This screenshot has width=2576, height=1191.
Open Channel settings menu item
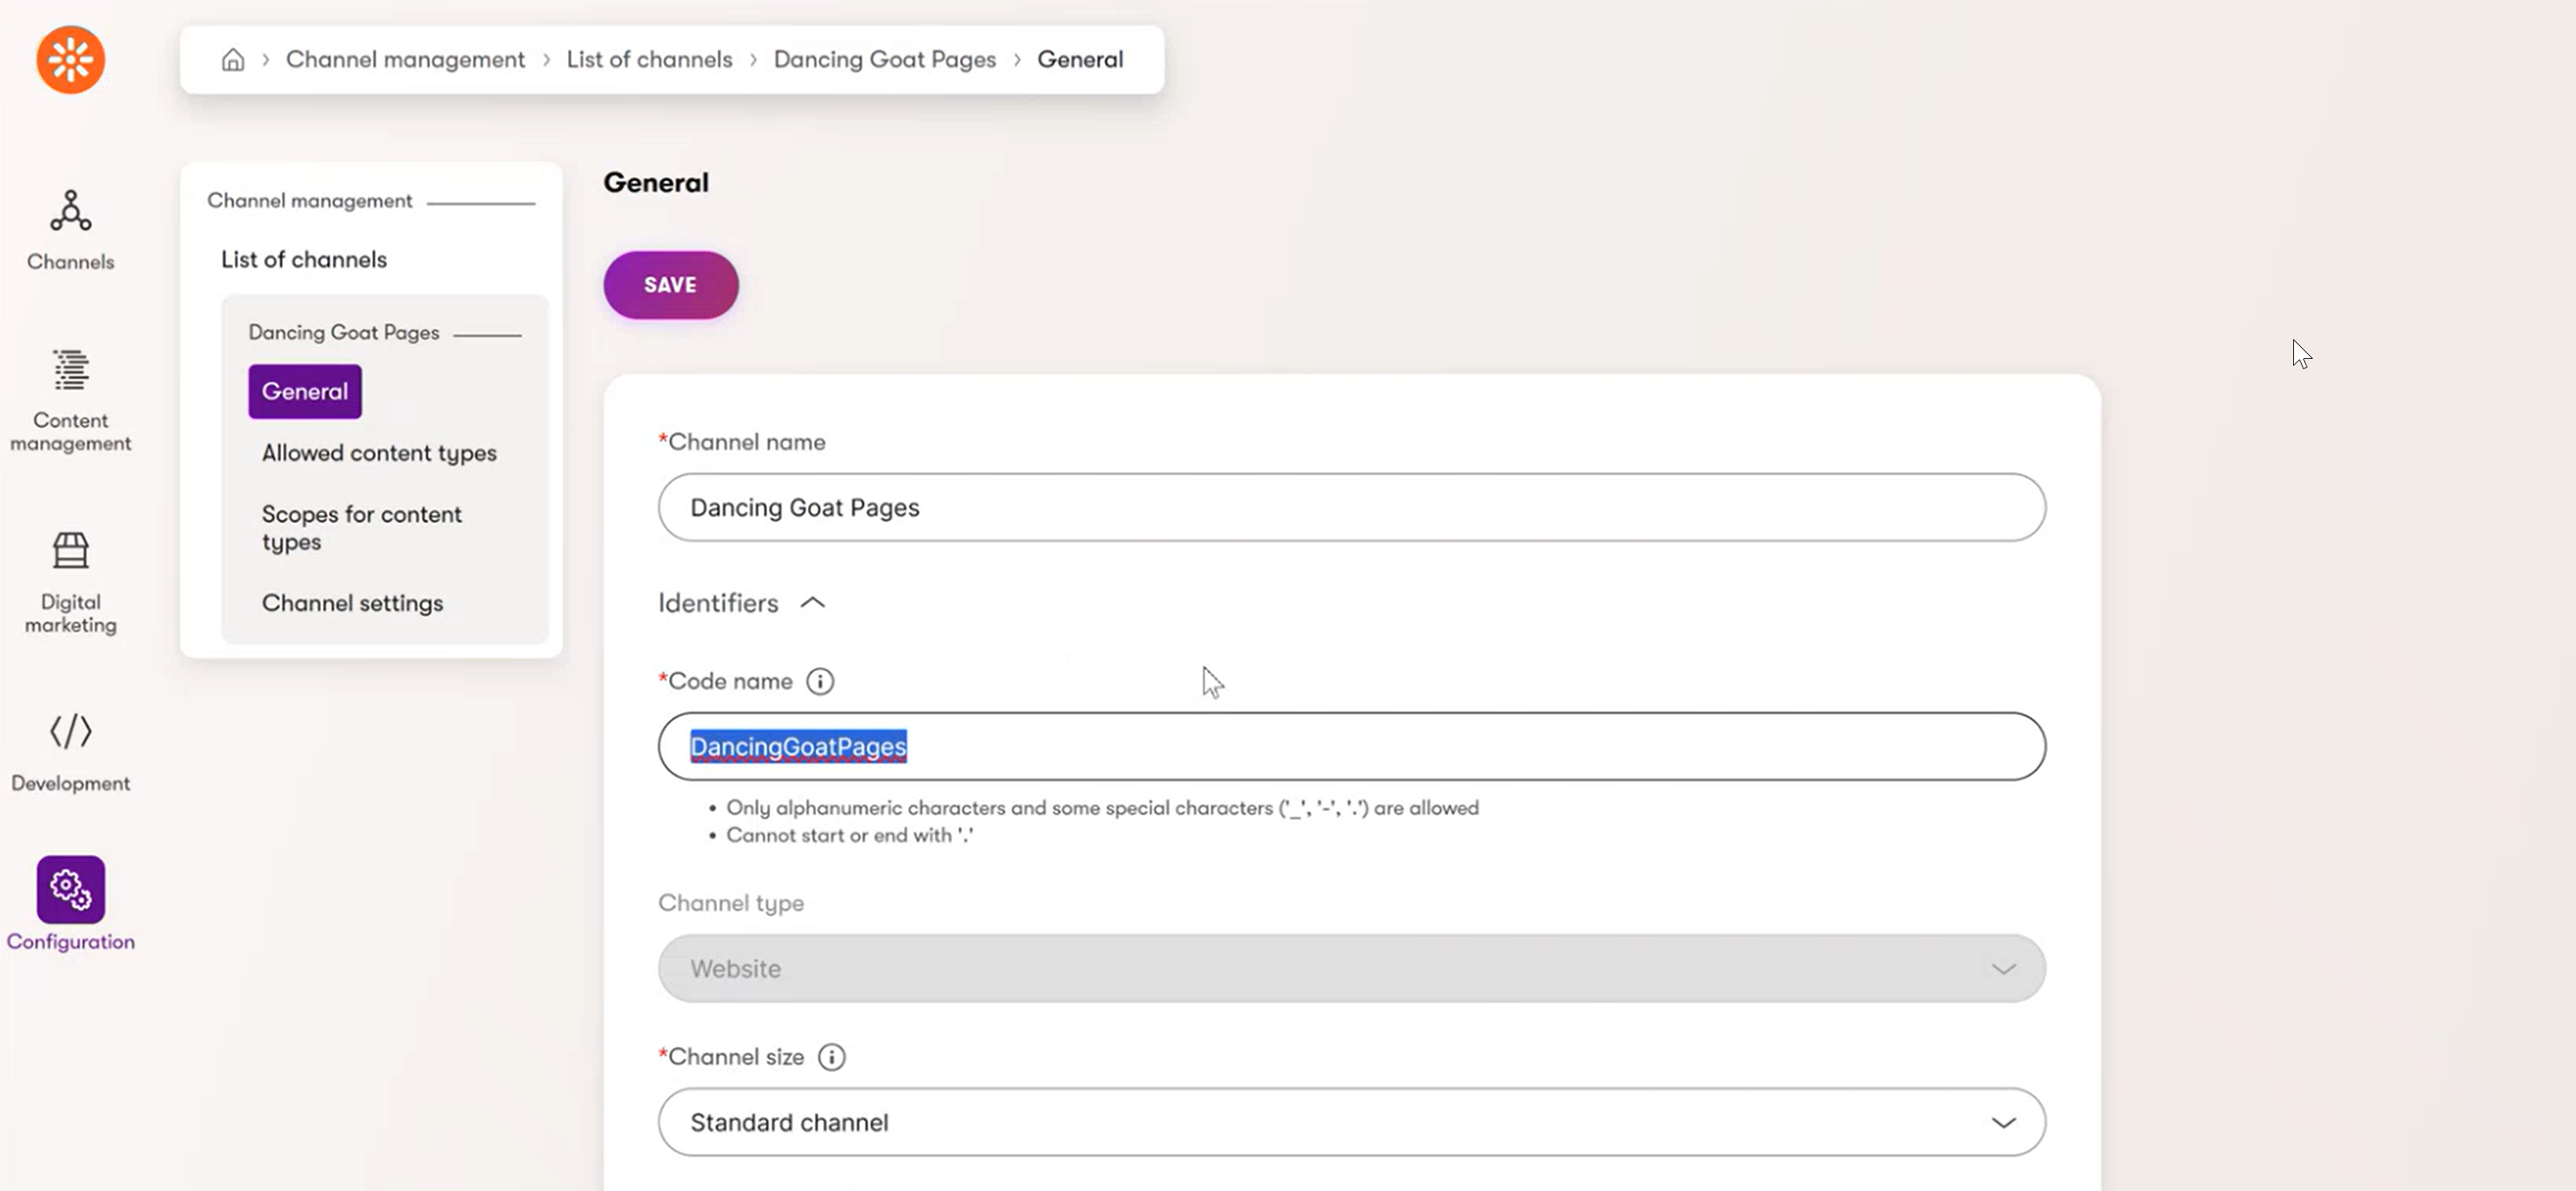352,603
